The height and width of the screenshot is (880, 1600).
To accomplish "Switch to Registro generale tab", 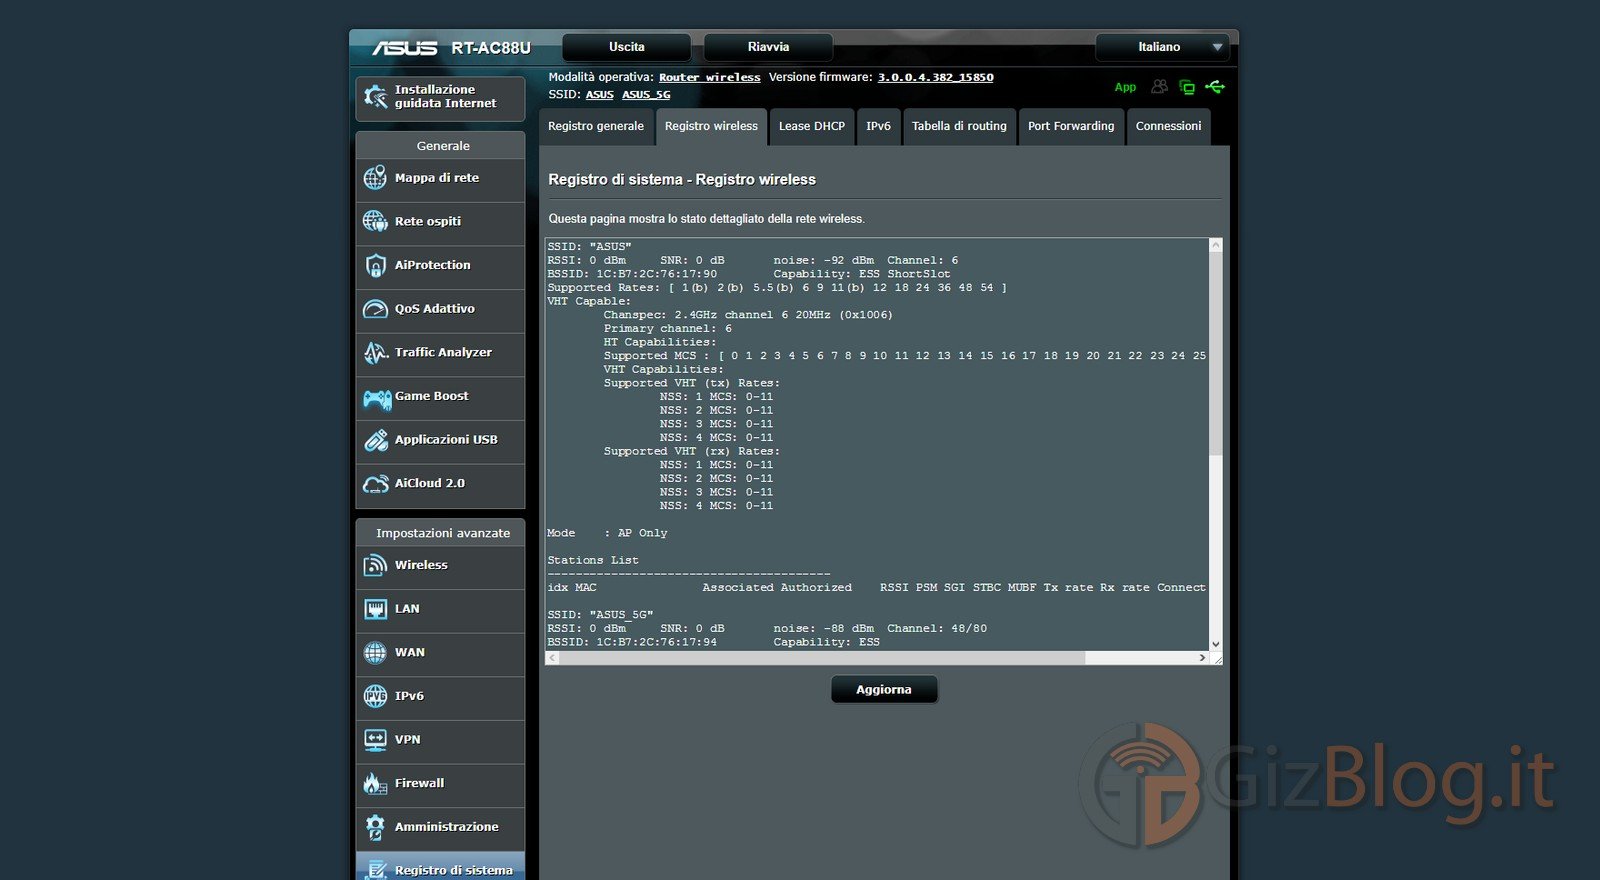I will [596, 126].
